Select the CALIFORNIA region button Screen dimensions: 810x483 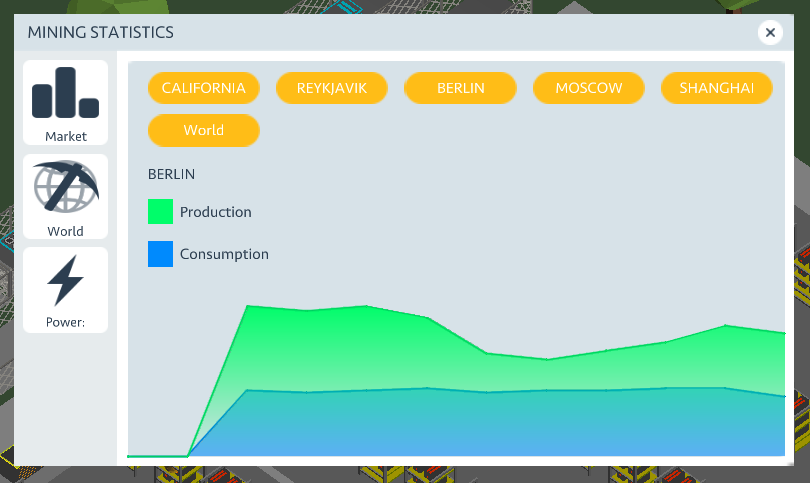(204, 88)
